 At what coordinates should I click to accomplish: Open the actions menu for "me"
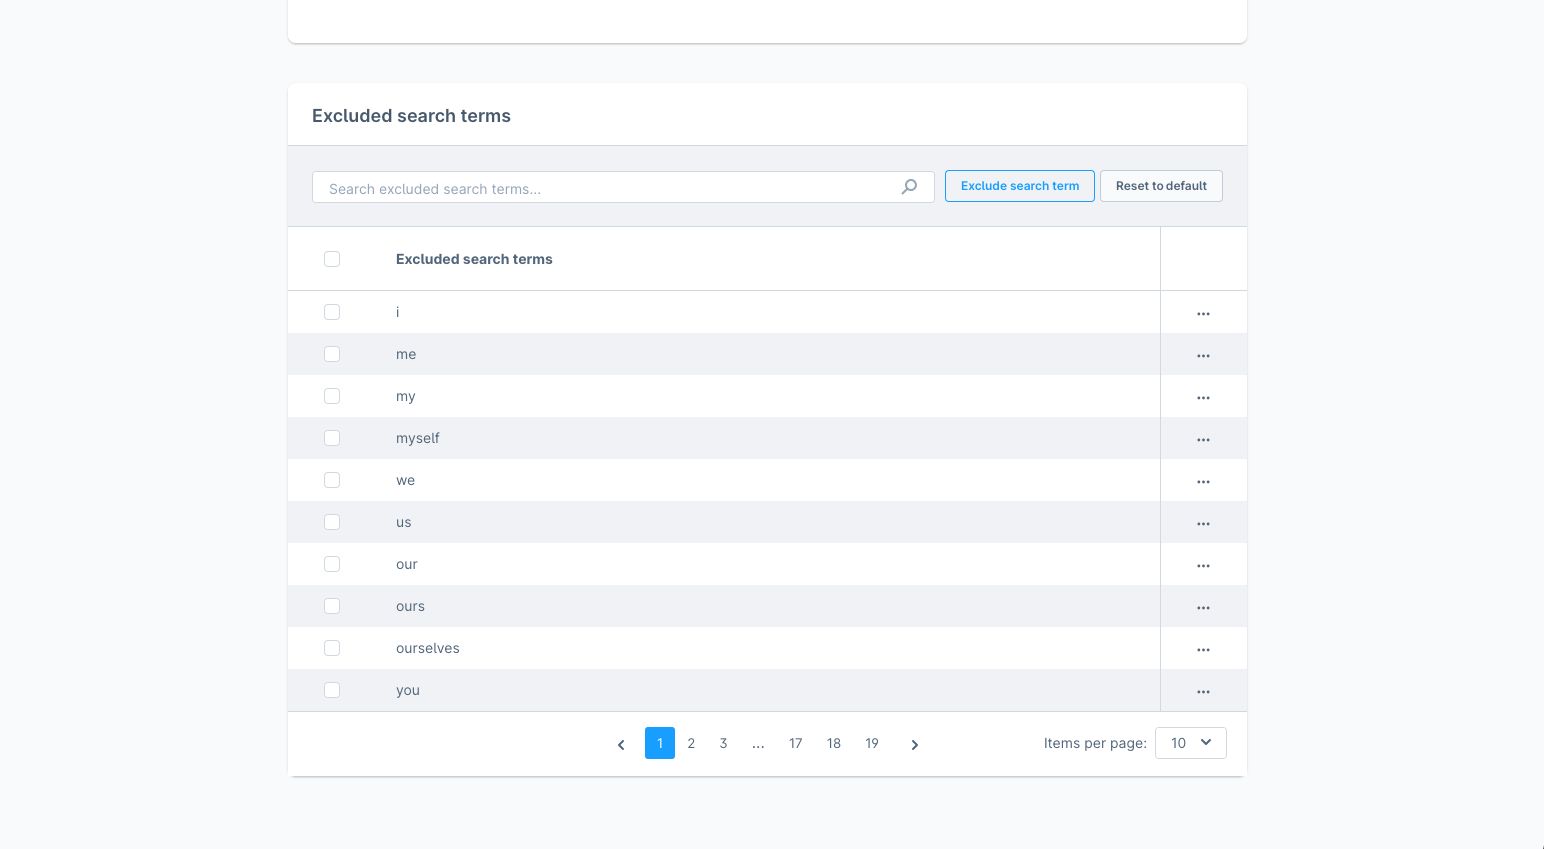coord(1203,355)
